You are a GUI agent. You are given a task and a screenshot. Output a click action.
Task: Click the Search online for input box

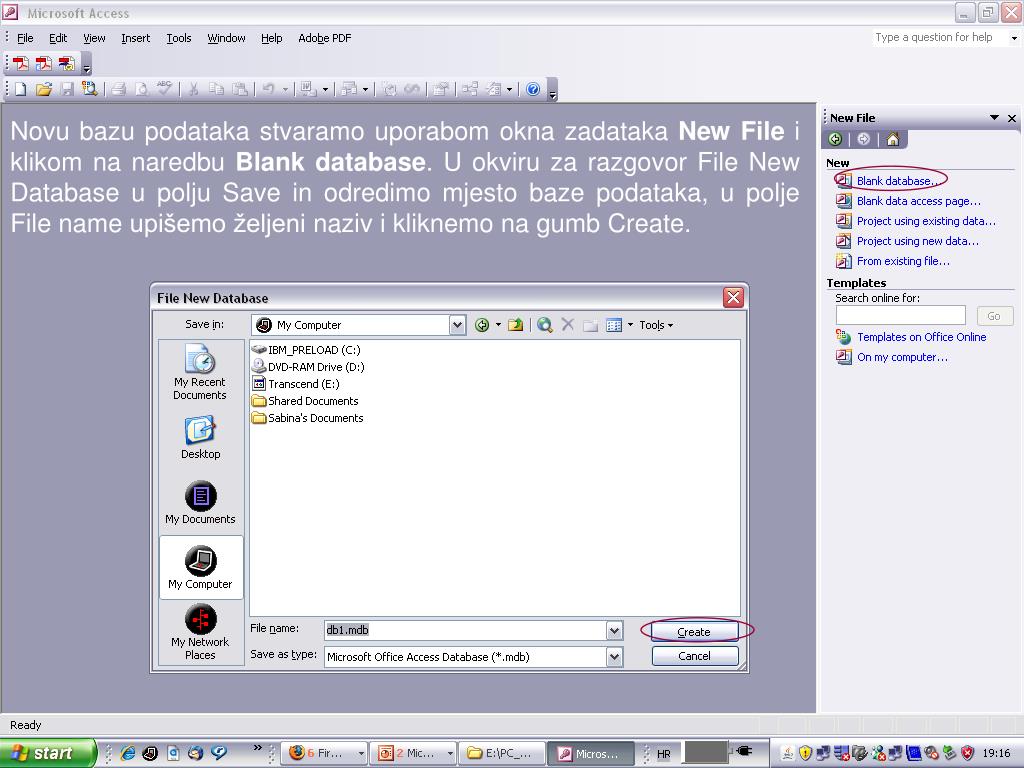(901, 315)
